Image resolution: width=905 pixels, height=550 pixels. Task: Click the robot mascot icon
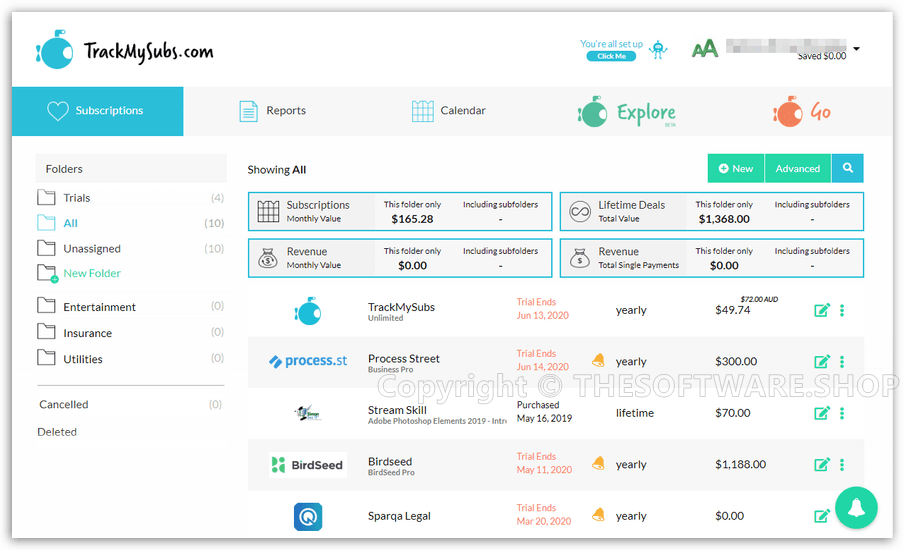(658, 50)
